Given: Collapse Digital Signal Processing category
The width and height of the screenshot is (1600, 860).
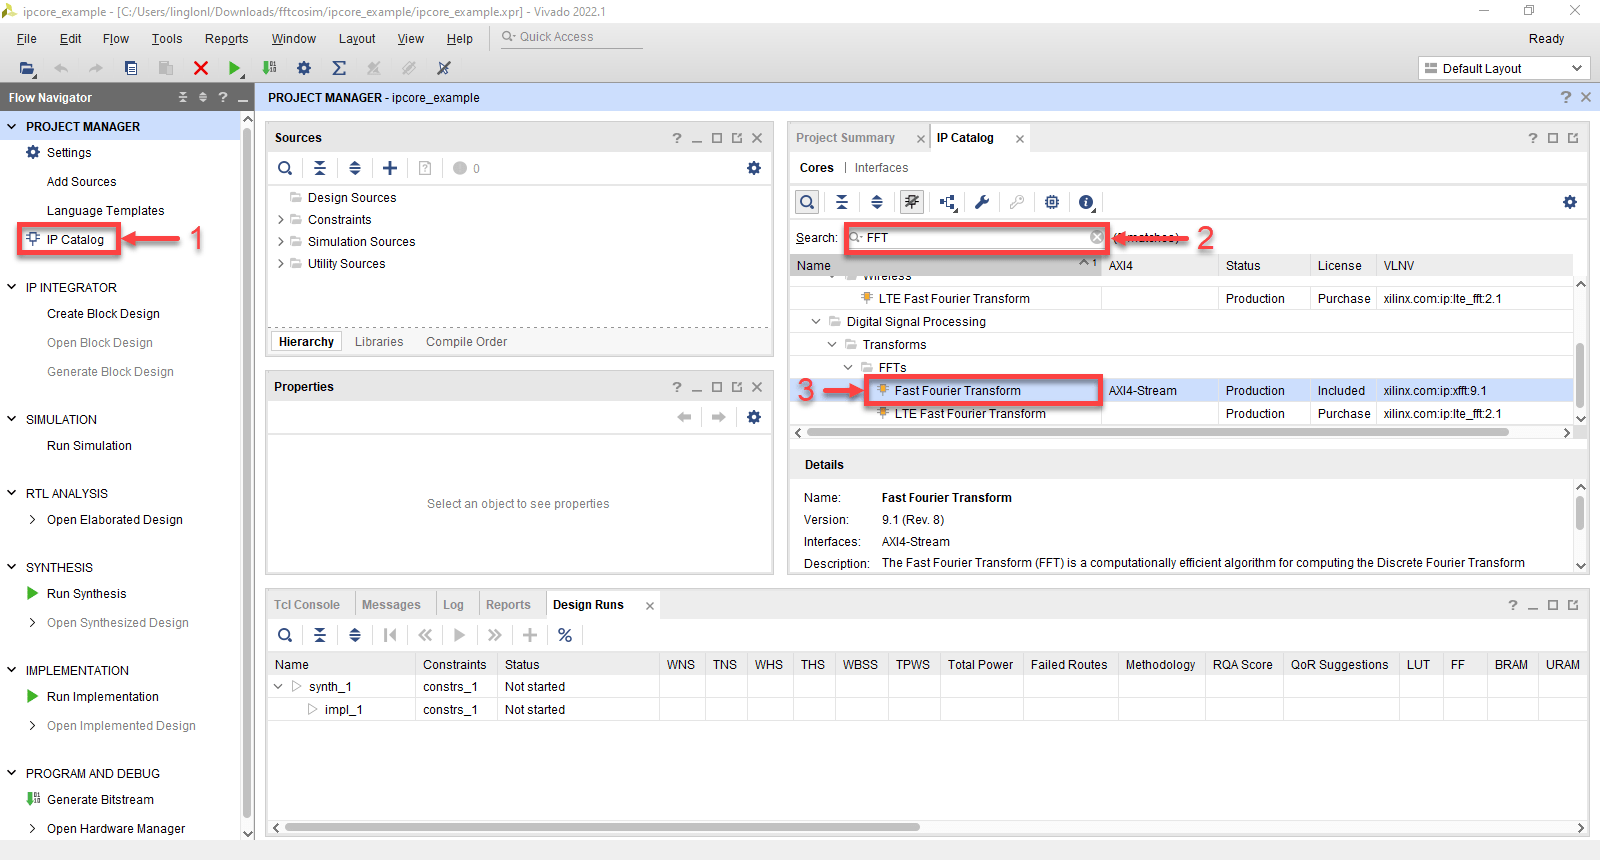Looking at the screenshot, I should [816, 321].
